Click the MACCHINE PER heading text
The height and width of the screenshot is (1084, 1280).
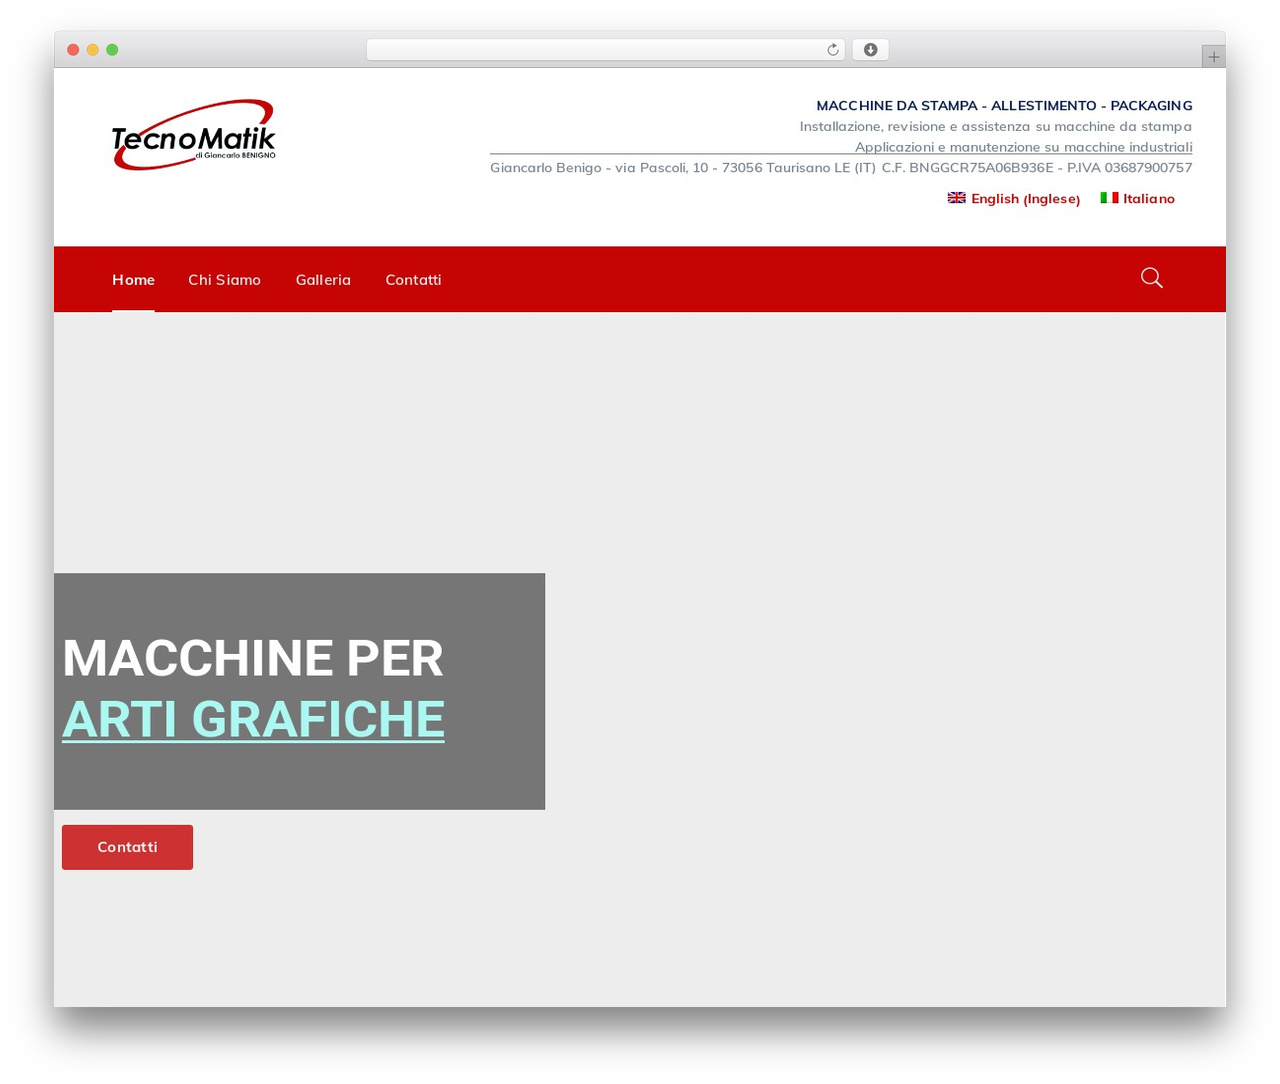[x=252, y=658]
